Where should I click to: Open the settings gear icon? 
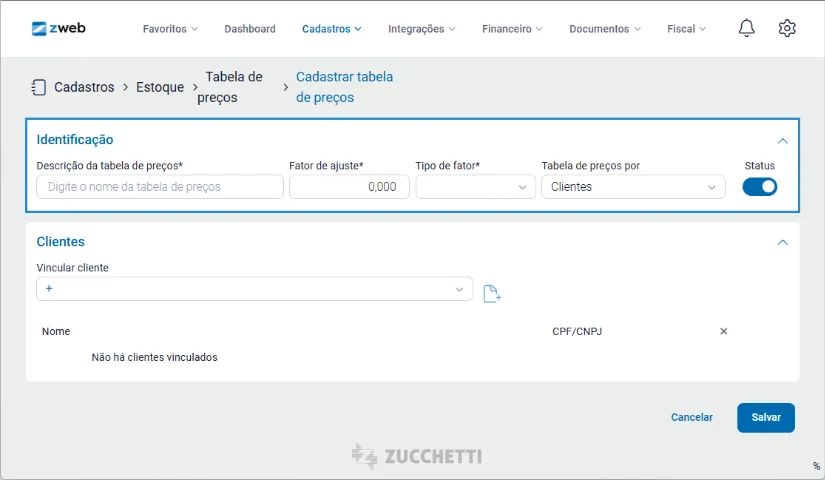coord(787,28)
